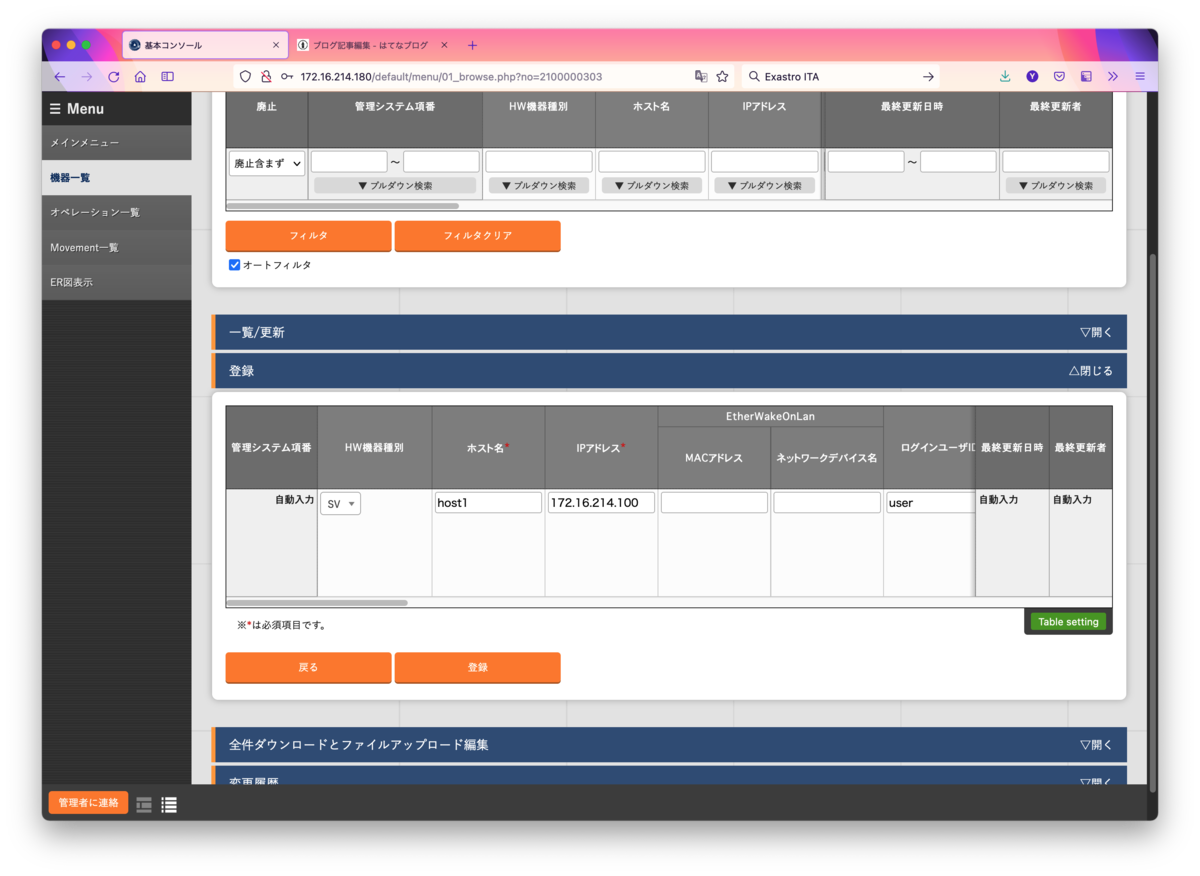Select 機器一覧 in the sidebar
Viewport: 1200px width, 876px height.
tap(116, 178)
